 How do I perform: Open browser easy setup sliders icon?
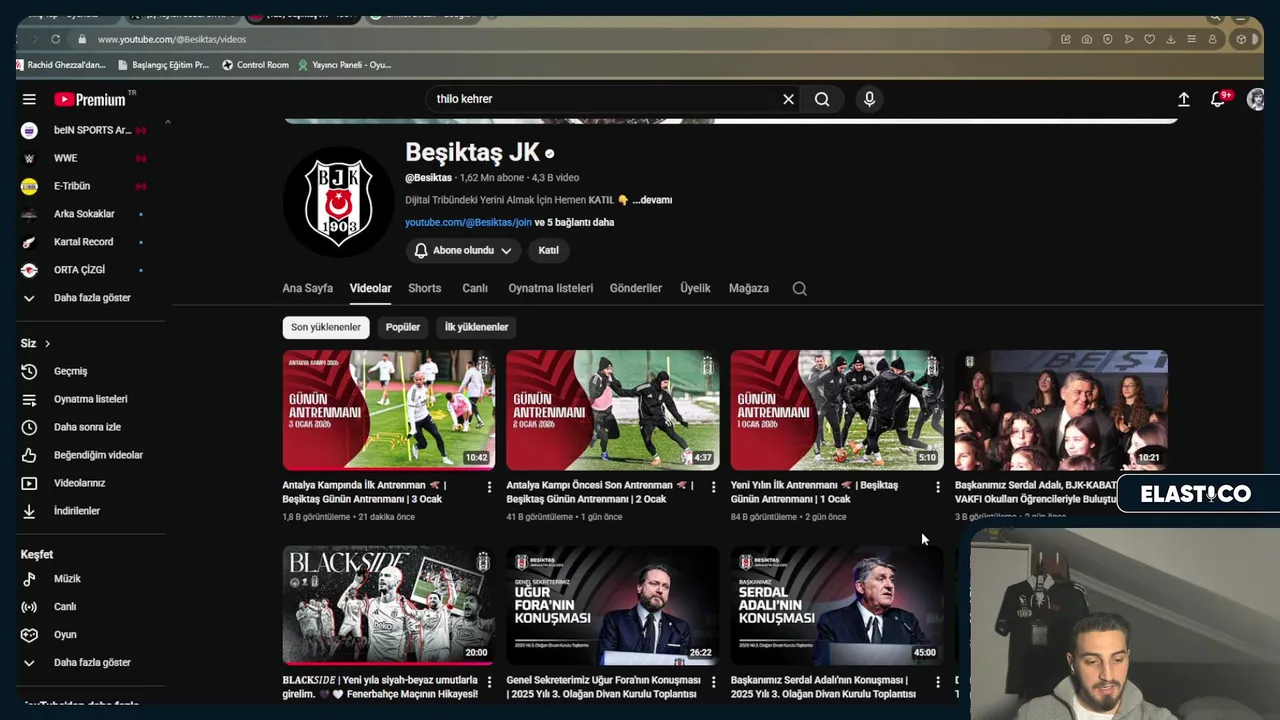coord(1192,39)
